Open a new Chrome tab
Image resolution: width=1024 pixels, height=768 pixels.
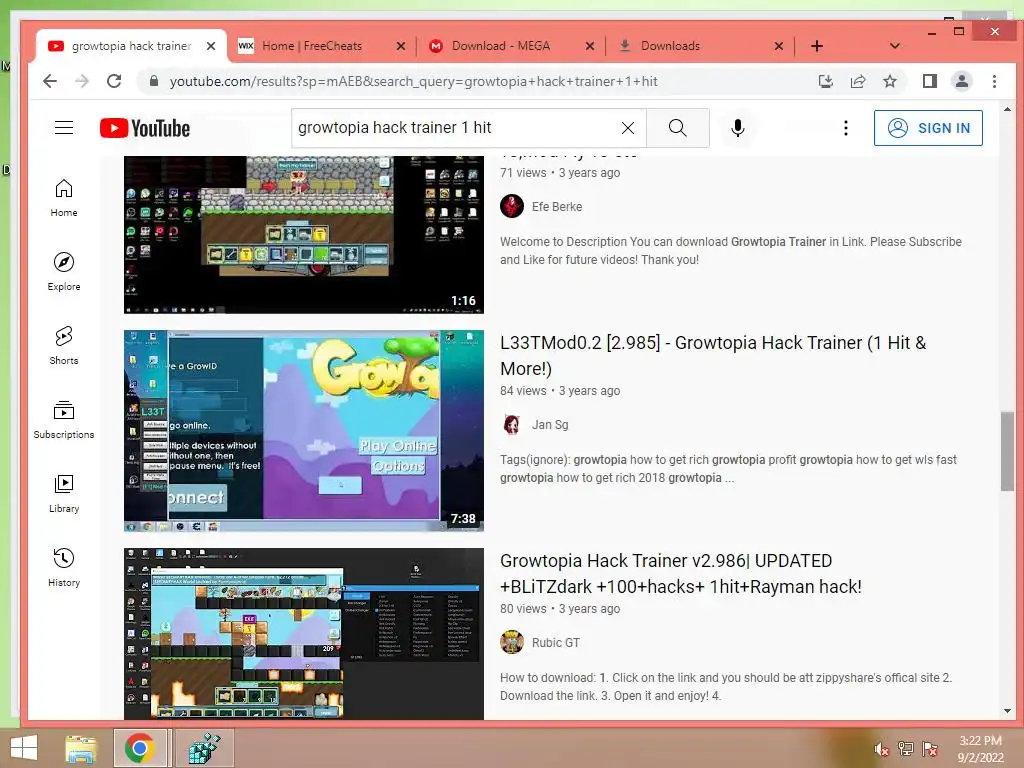point(817,46)
